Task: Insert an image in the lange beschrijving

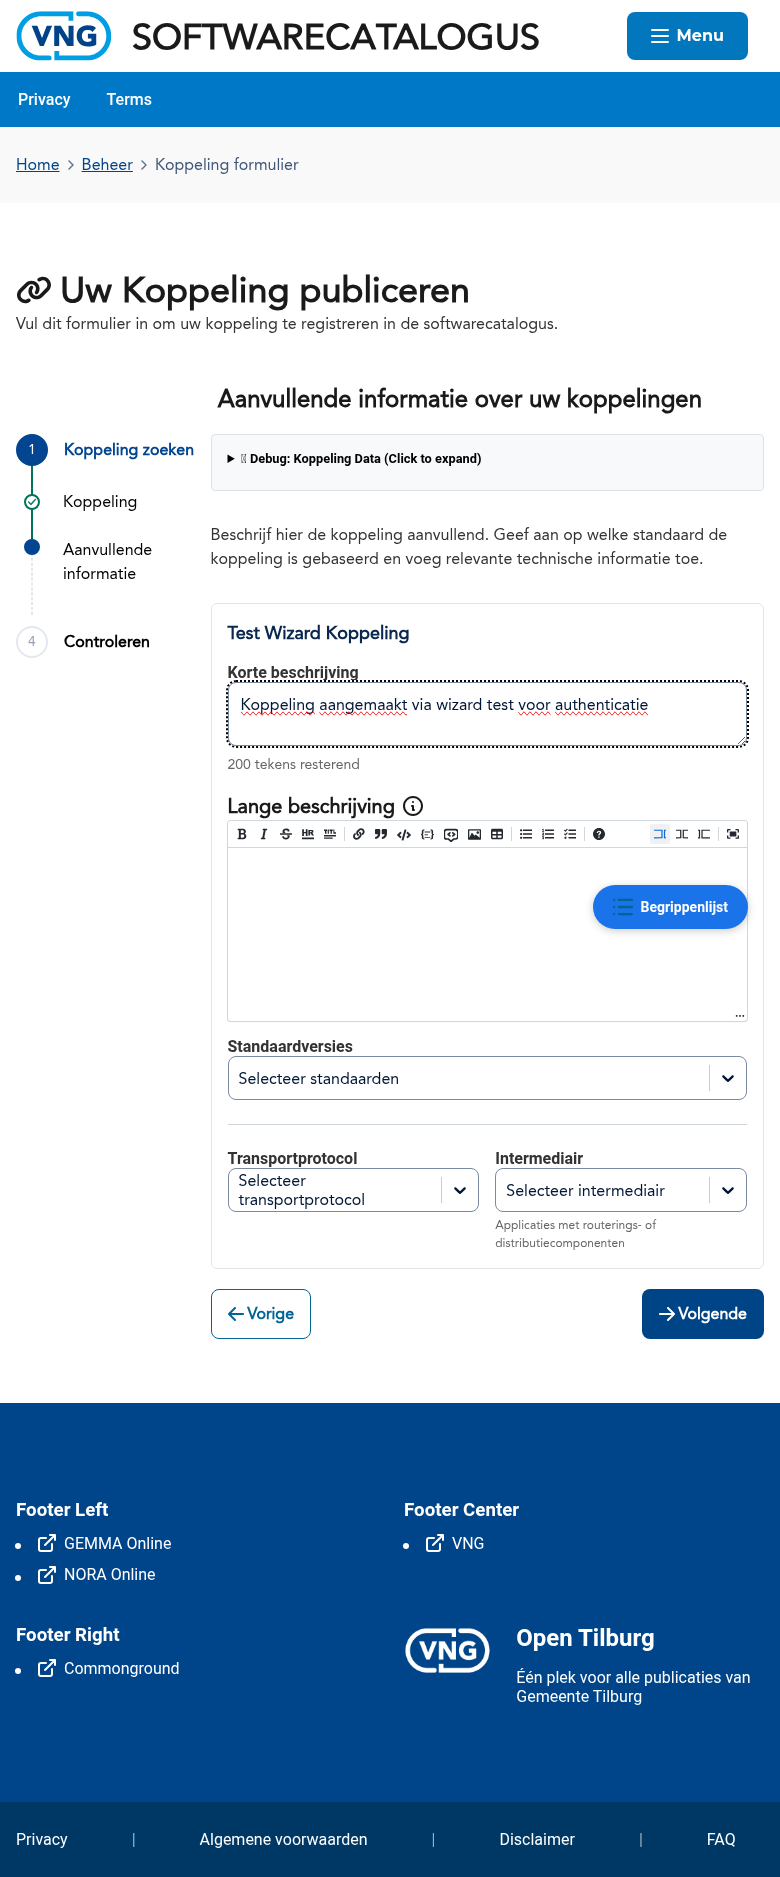Action: (x=474, y=834)
